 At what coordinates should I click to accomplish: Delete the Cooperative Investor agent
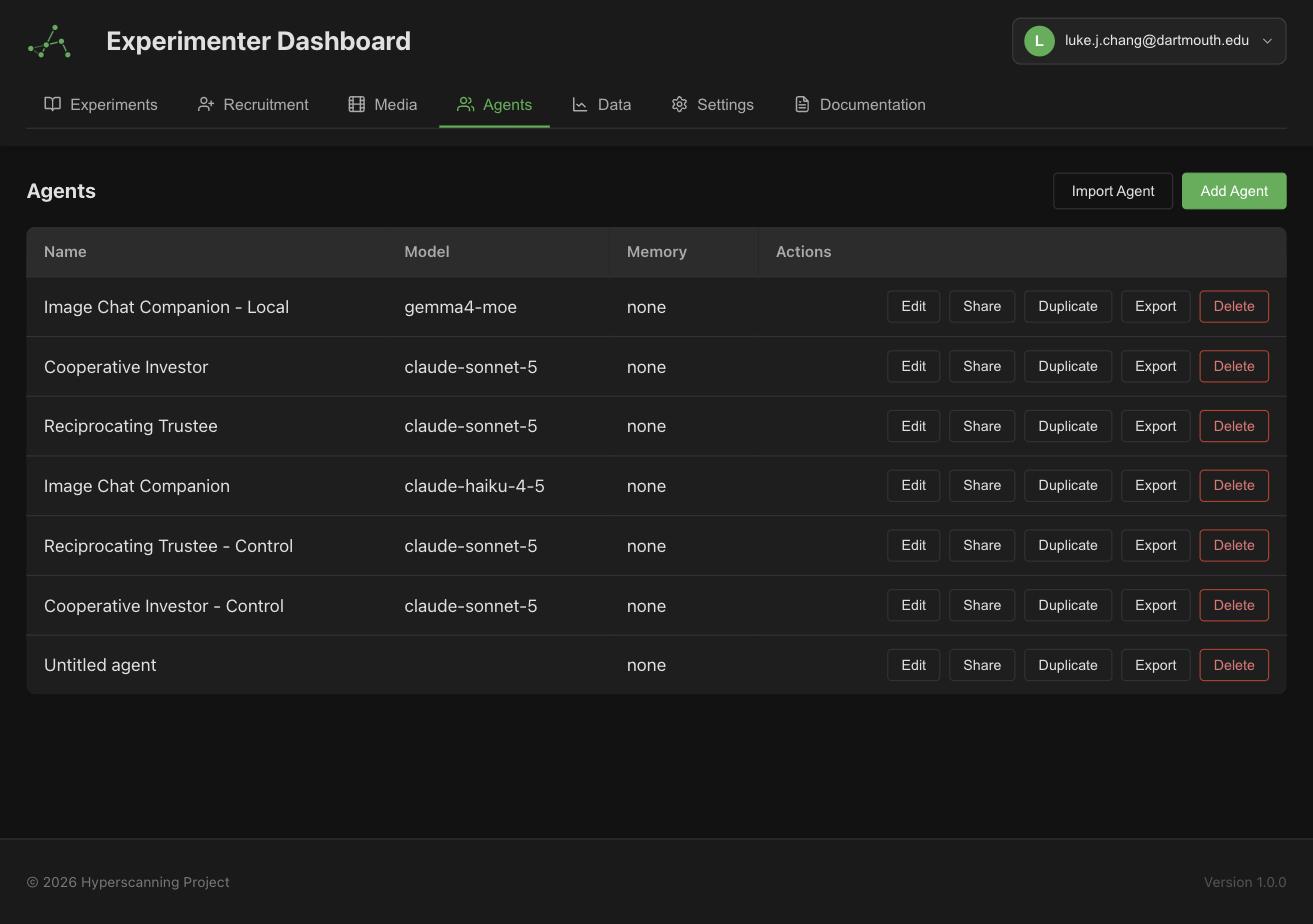tap(1234, 366)
